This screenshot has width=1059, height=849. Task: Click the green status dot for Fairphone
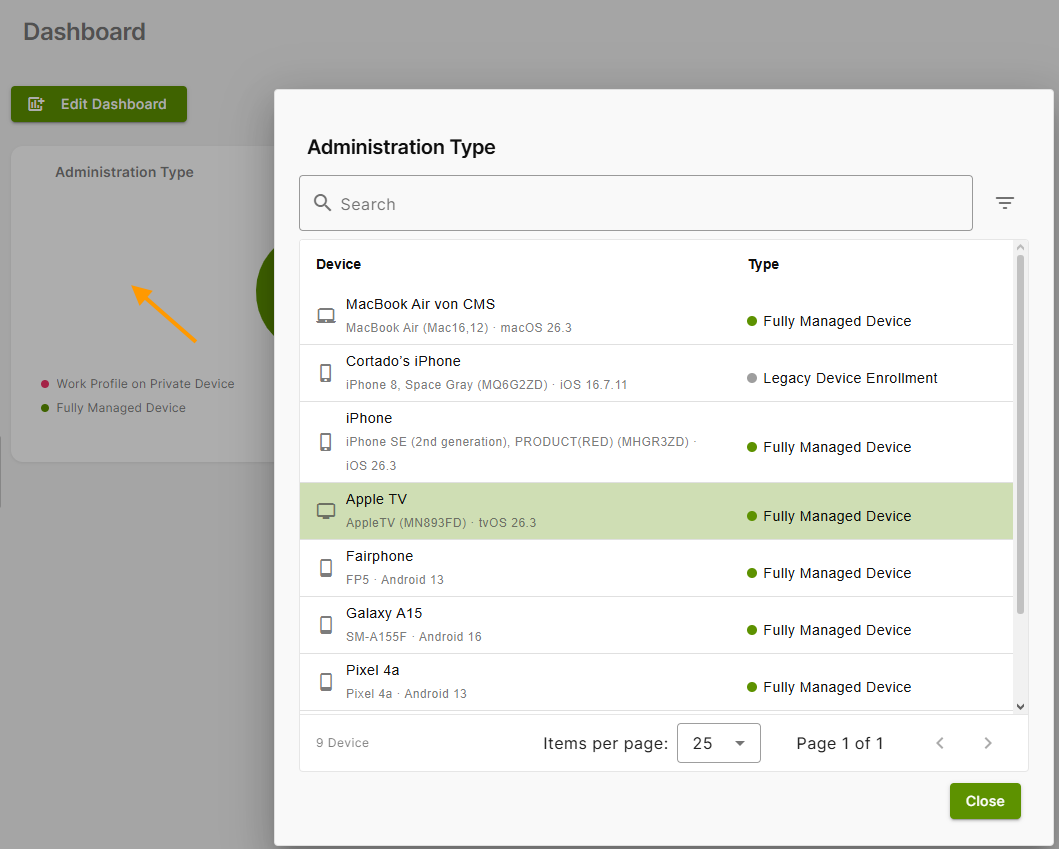(x=752, y=573)
